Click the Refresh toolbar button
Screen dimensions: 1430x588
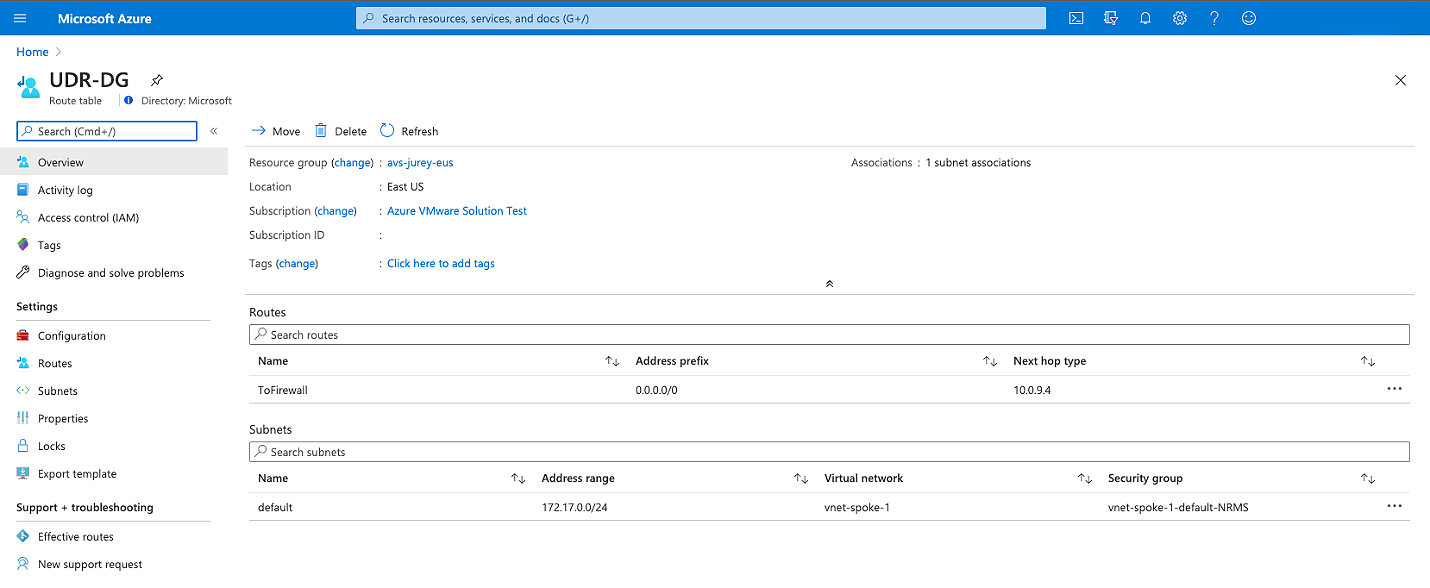(410, 131)
